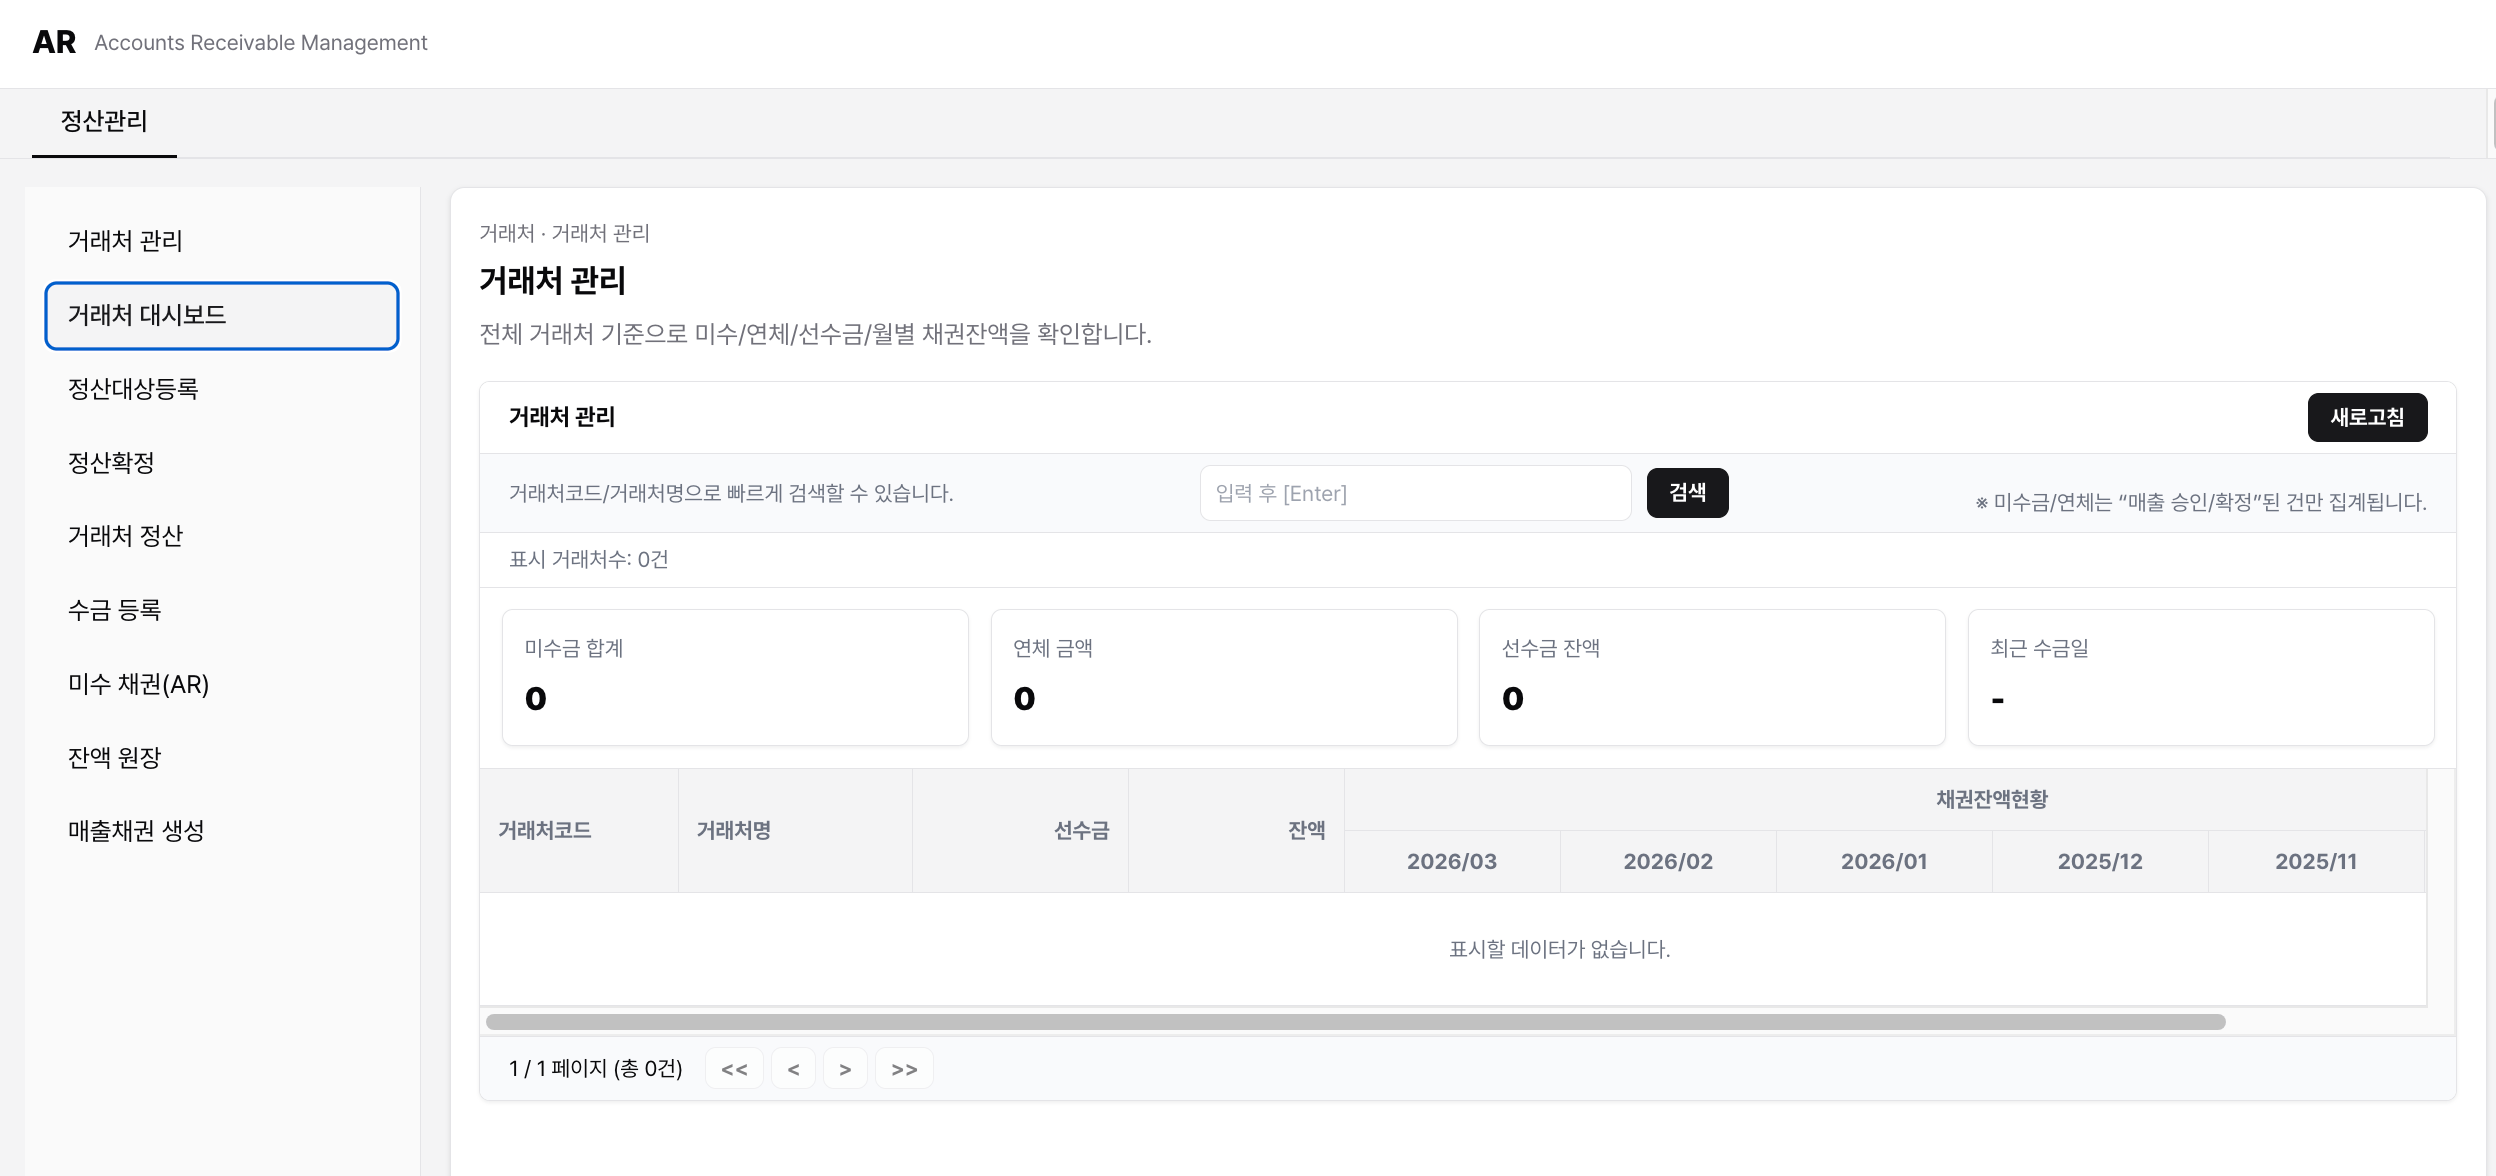This screenshot has height=1176, width=2496.
Task: Click the 검색 search button
Action: pos(1687,493)
